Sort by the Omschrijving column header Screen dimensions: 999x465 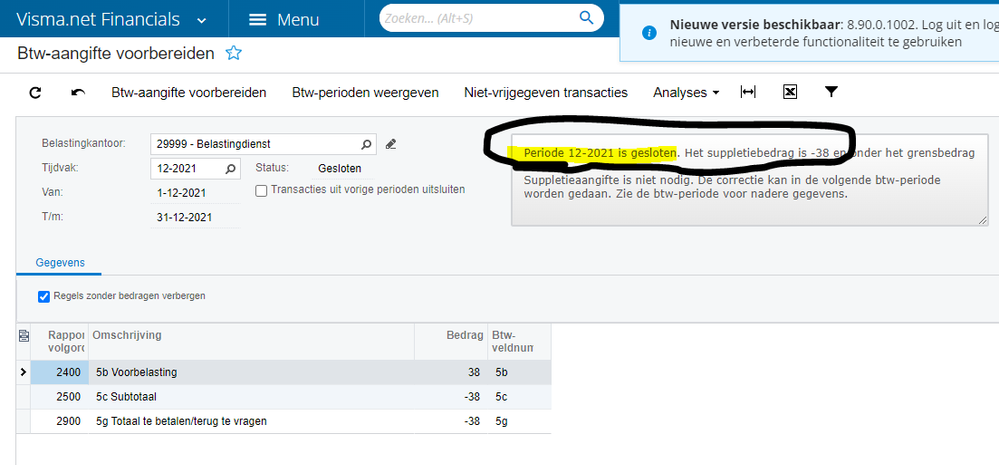252,341
